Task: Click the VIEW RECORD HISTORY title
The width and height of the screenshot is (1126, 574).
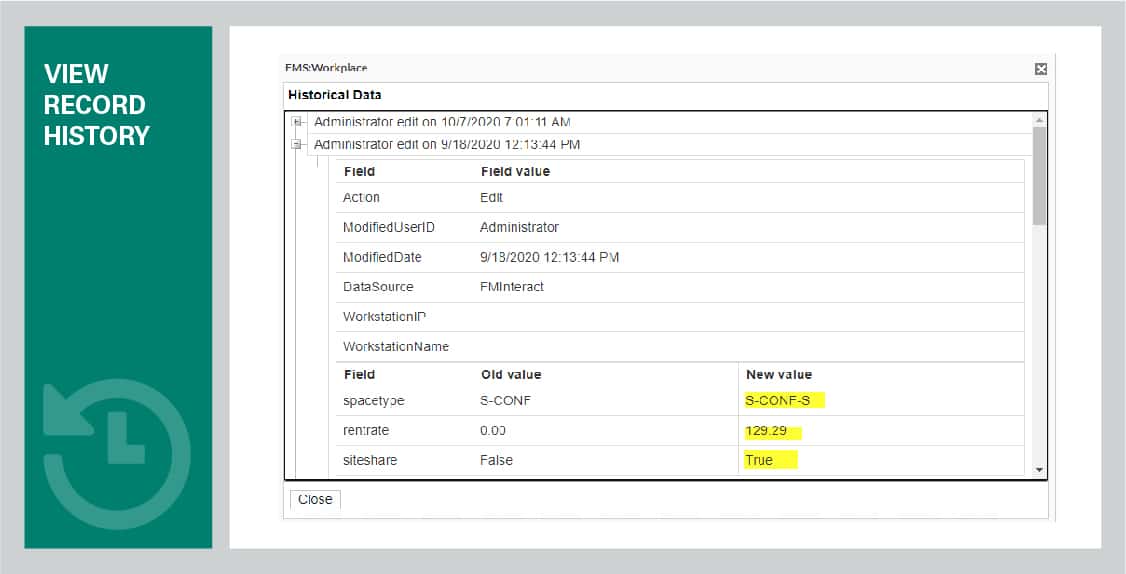Action: click(96, 105)
